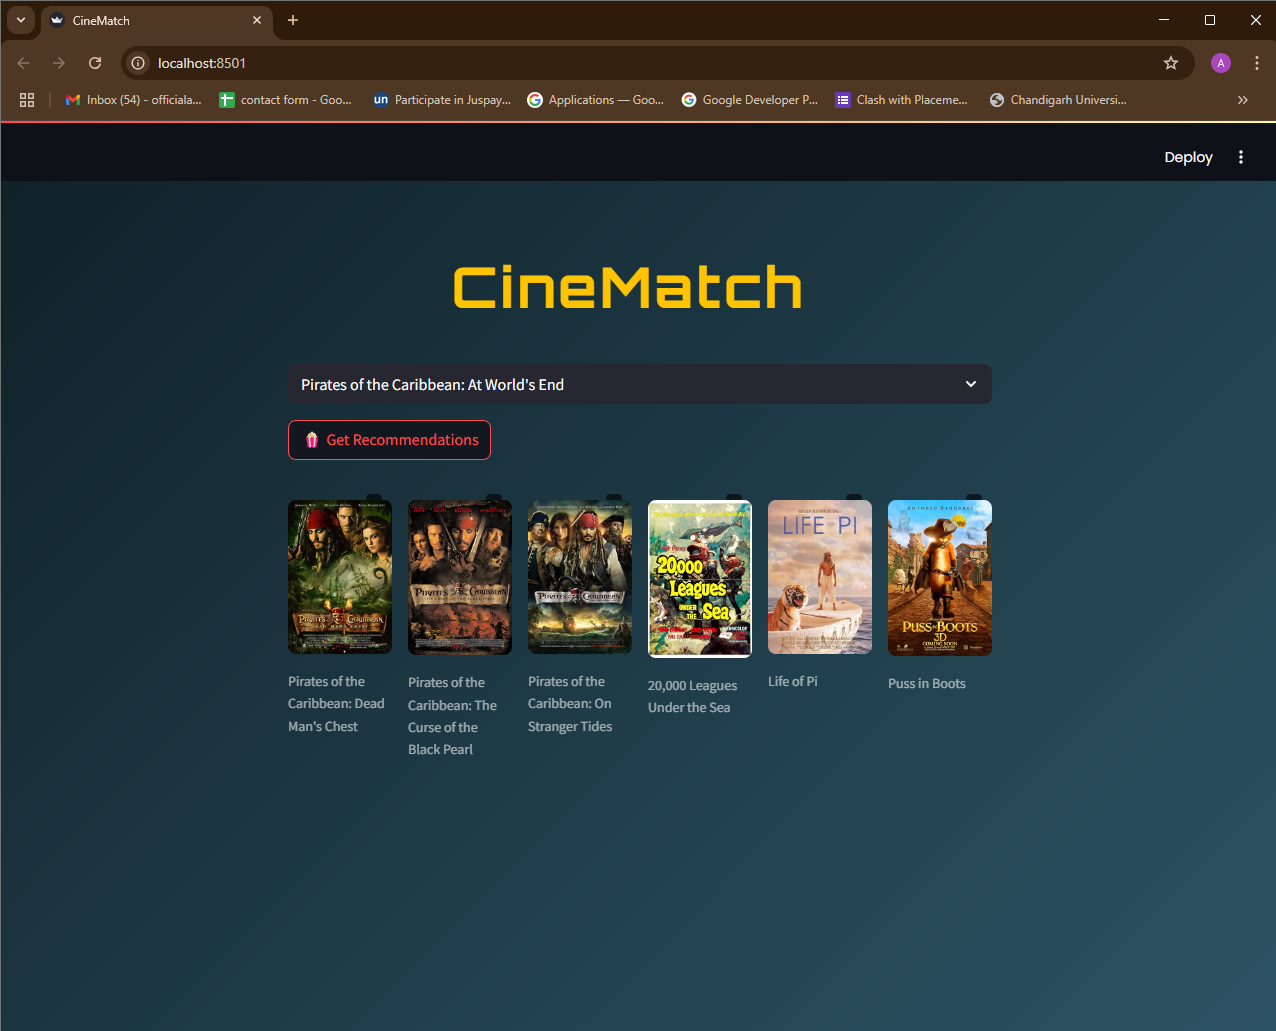Open the contact form bookmark
Image resolution: width=1276 pixels, height=1031 pixels.
286,100
